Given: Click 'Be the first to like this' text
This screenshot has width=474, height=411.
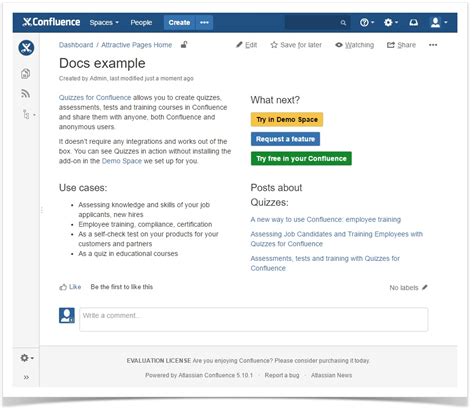Looking at the screenshot, I should click(x=122, y=287).
